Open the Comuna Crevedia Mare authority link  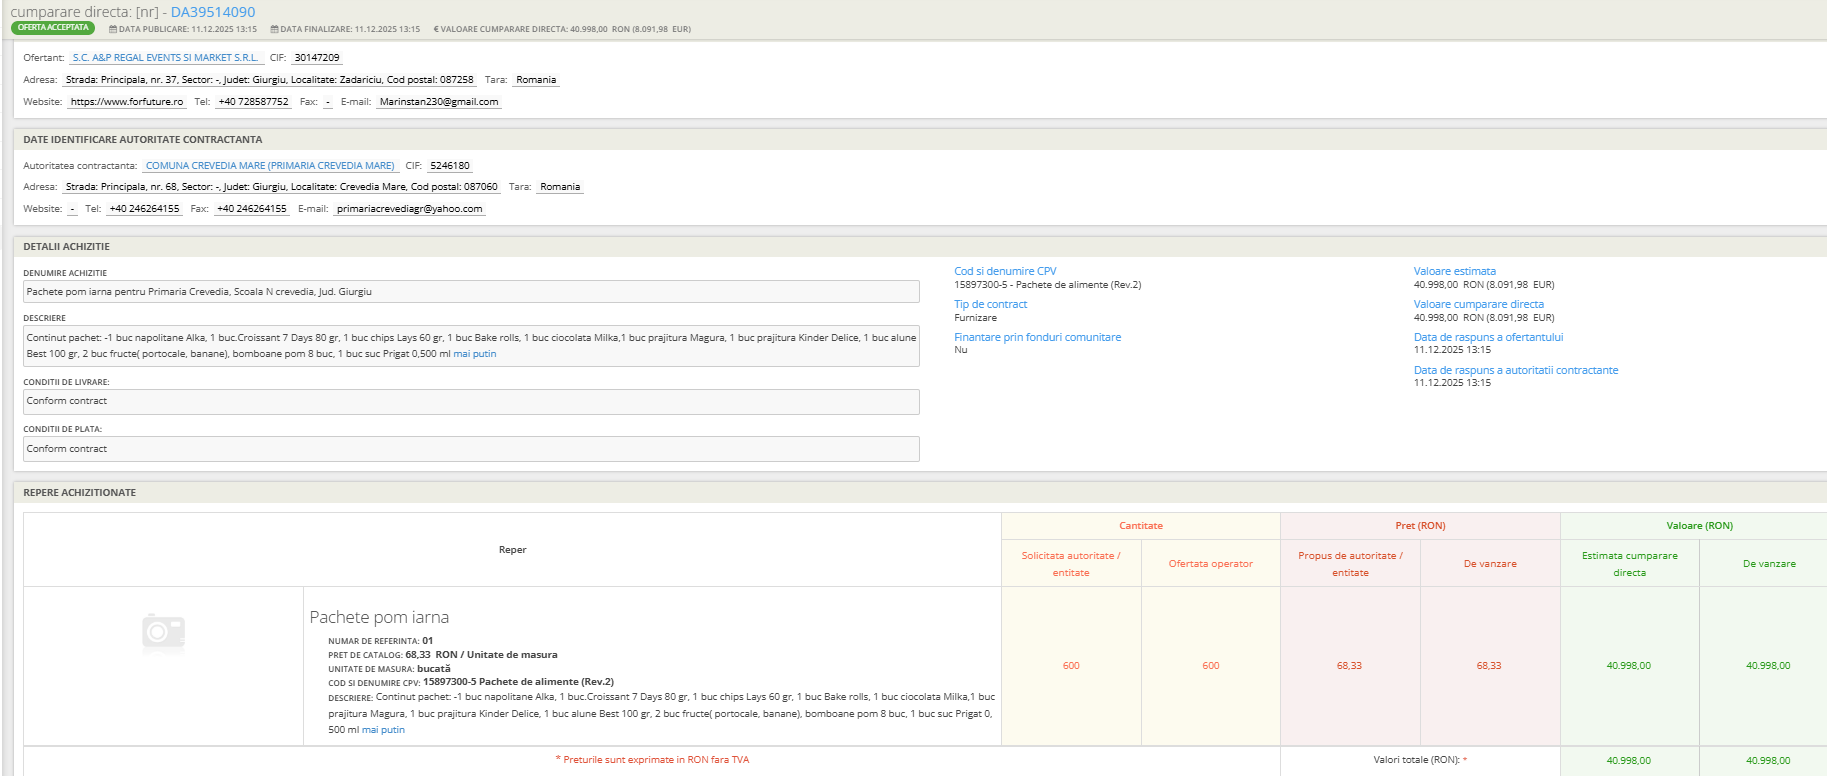pos(270,166)
